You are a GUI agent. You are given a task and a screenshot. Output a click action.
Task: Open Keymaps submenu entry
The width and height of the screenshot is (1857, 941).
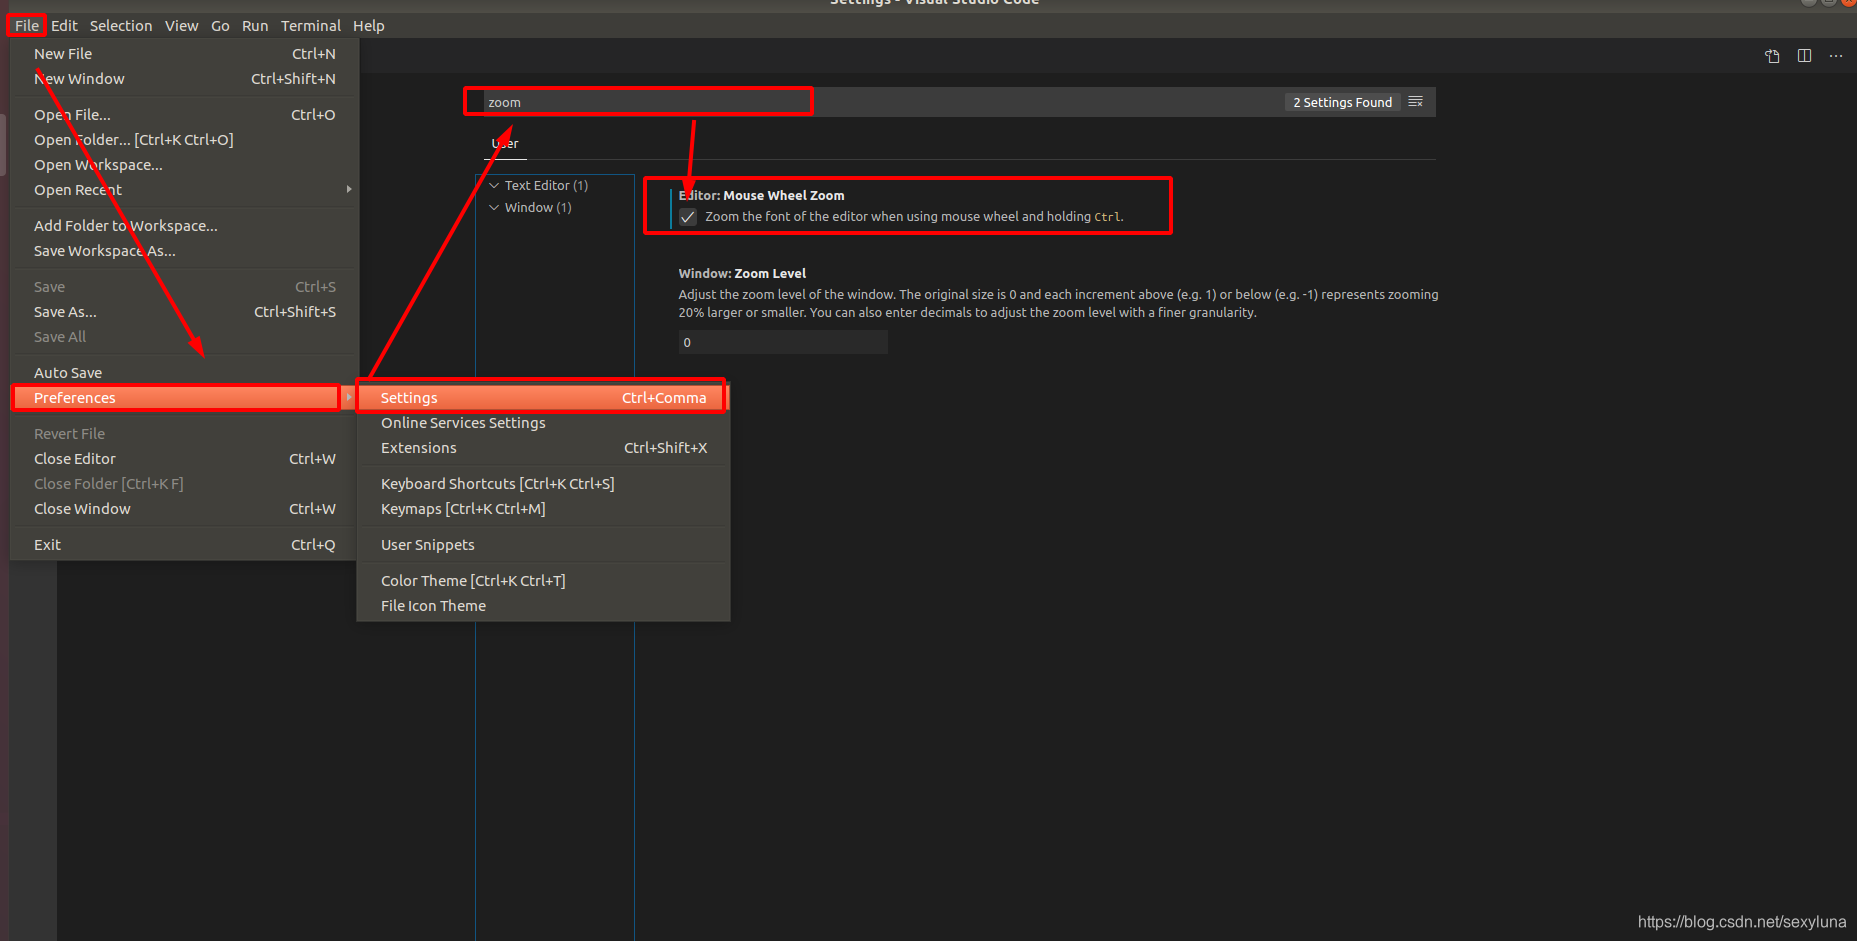point(543,509)
